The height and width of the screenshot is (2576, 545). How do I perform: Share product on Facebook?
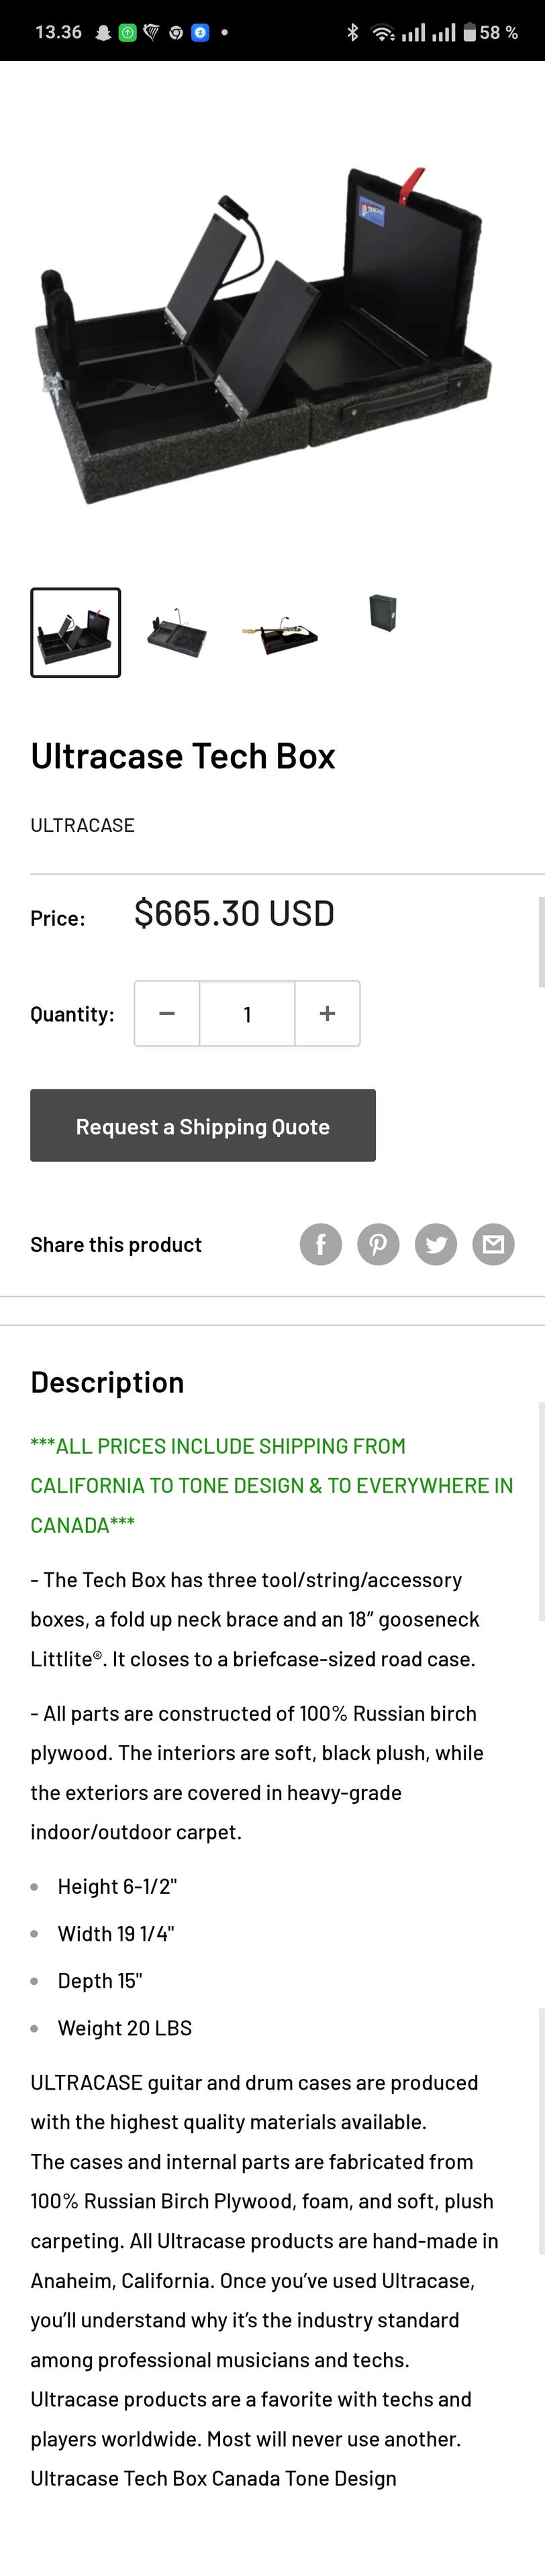(x=321, y=1244)
